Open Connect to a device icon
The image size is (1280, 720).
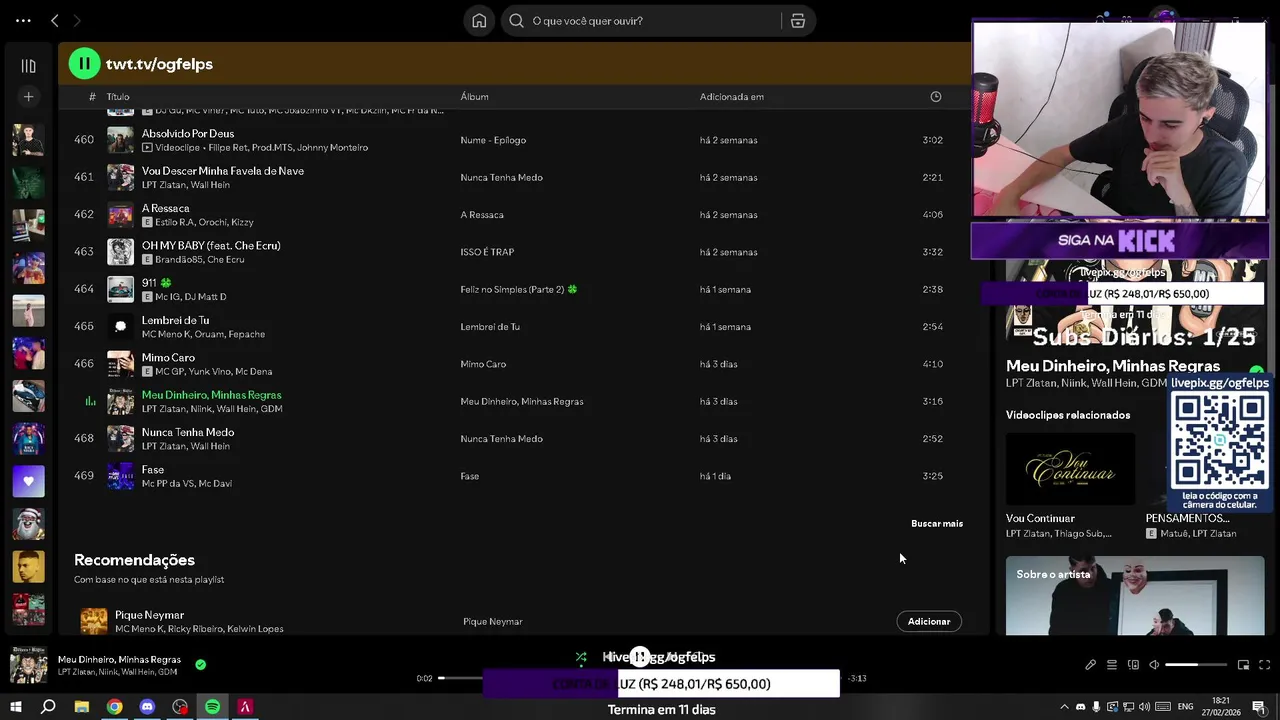1133,665
